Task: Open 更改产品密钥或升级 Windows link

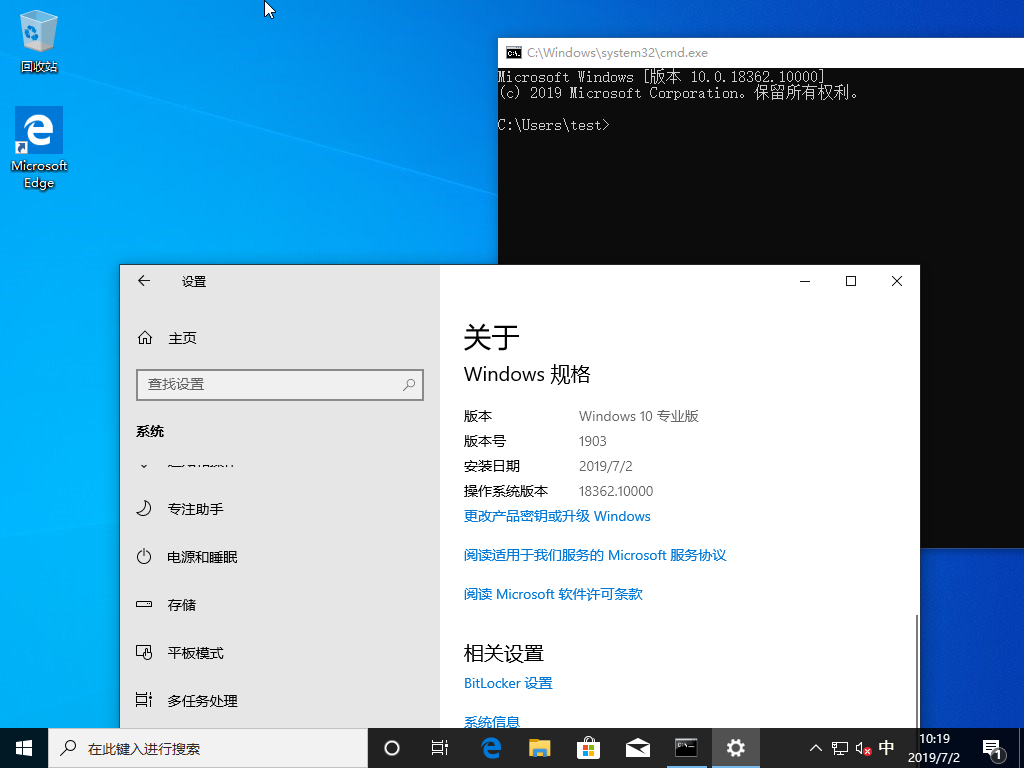Action: coord(557,516)
